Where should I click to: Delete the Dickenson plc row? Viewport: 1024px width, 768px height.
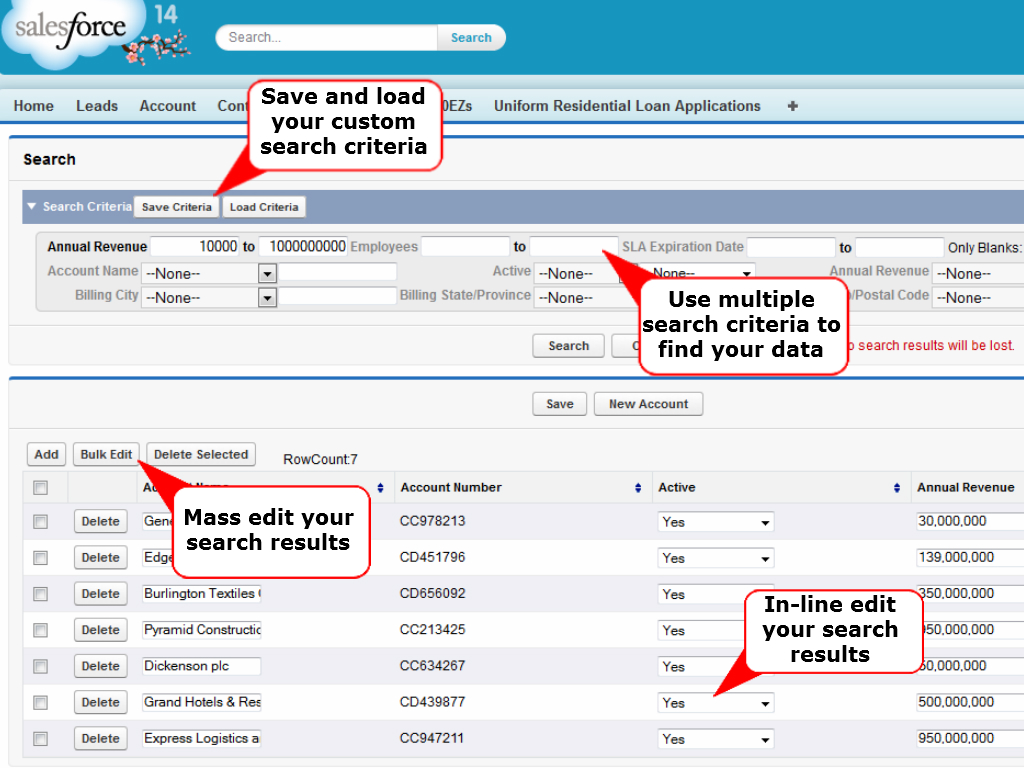(x=100, y=666)
